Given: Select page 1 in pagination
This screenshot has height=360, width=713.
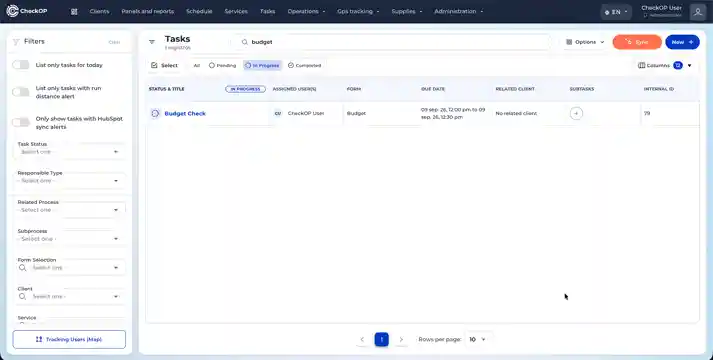Looking at the screenshot, I should pos(382,340).
